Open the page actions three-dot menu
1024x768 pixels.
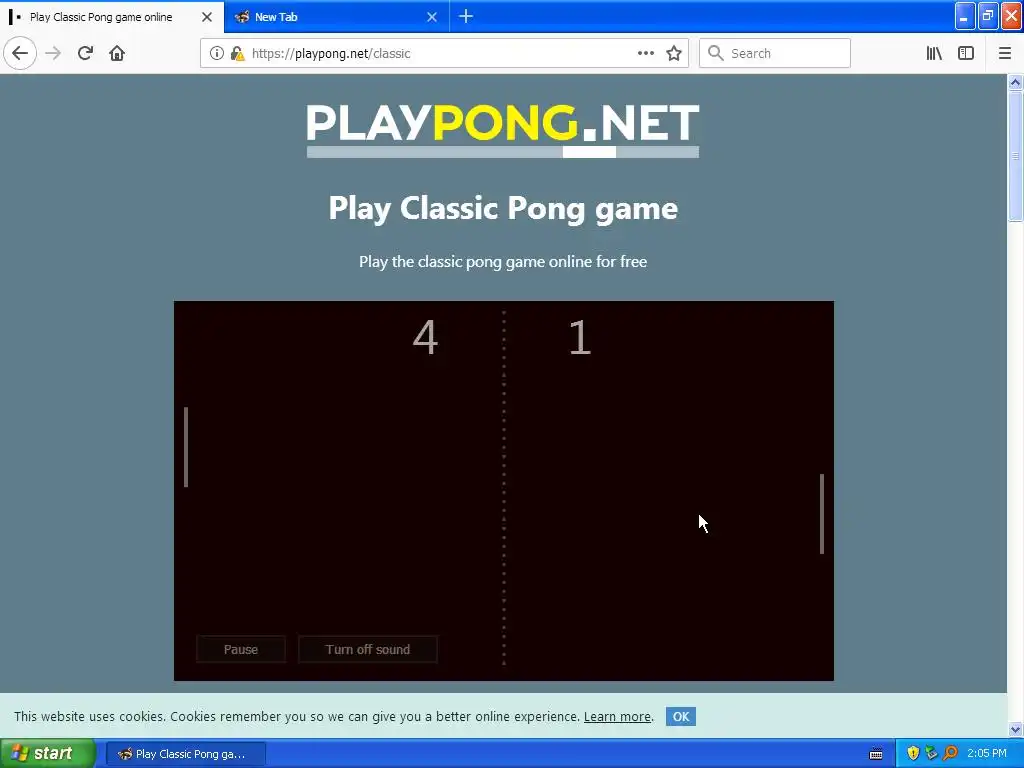click(x=645, y=54)
